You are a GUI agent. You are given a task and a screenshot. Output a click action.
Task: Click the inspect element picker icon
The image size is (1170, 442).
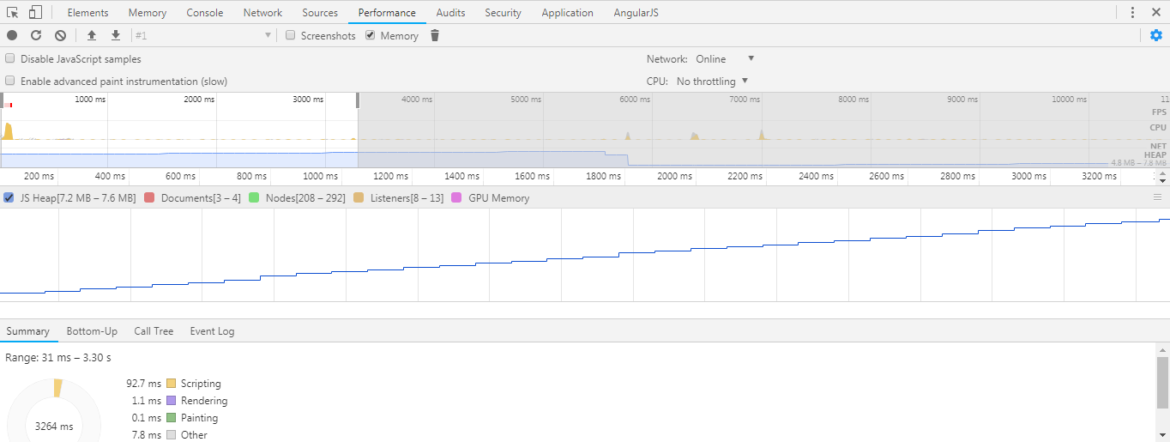13,13
